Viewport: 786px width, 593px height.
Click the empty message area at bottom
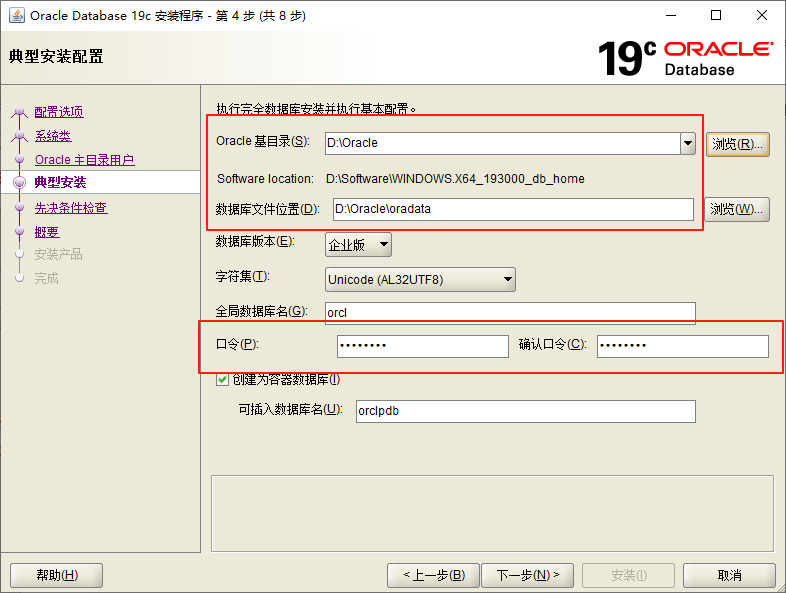492,513
